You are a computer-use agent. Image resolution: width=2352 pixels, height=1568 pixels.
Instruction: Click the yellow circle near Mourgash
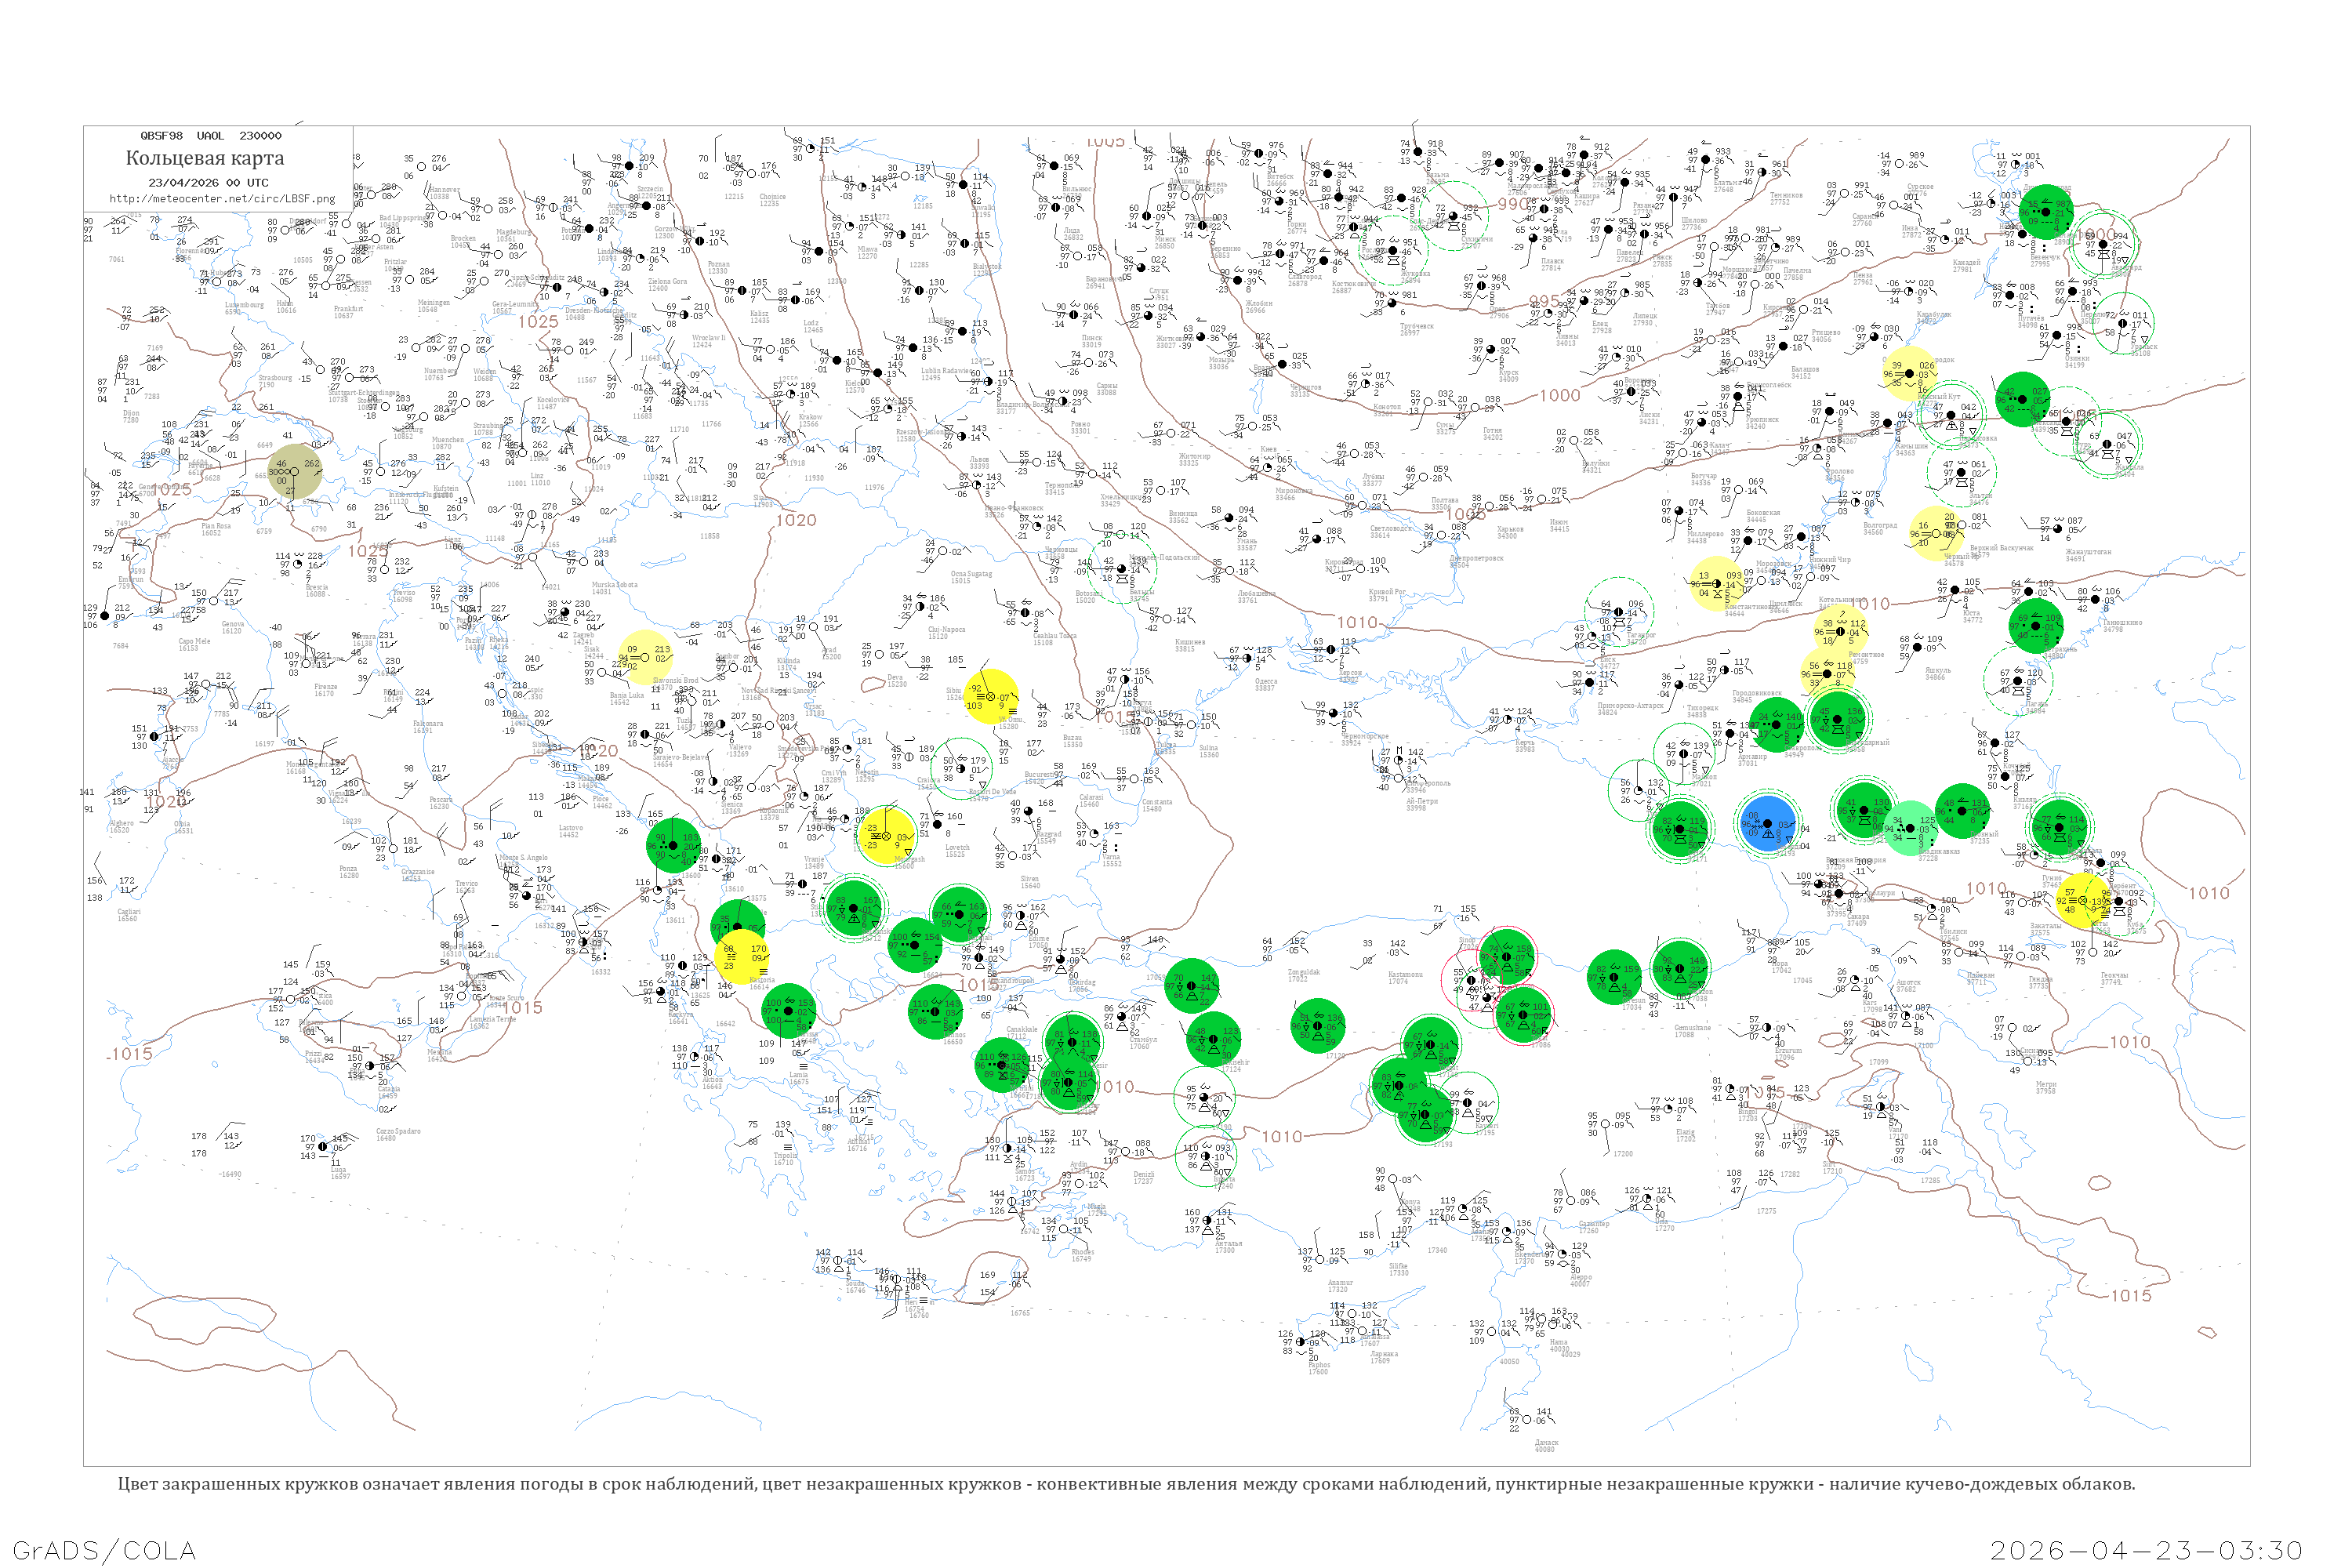pyautogui.click(x=886, y=837)
